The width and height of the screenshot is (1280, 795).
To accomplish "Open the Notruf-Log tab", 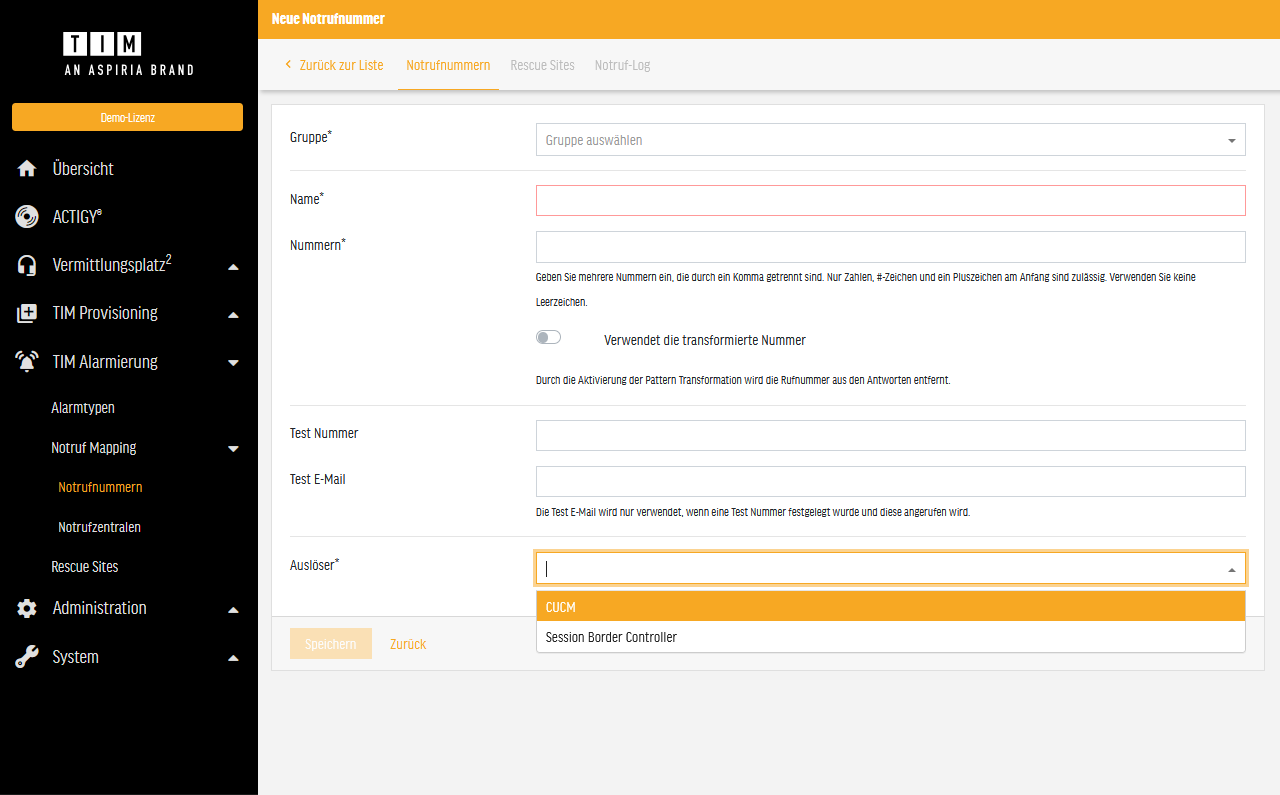I will [x=622, y=65].
